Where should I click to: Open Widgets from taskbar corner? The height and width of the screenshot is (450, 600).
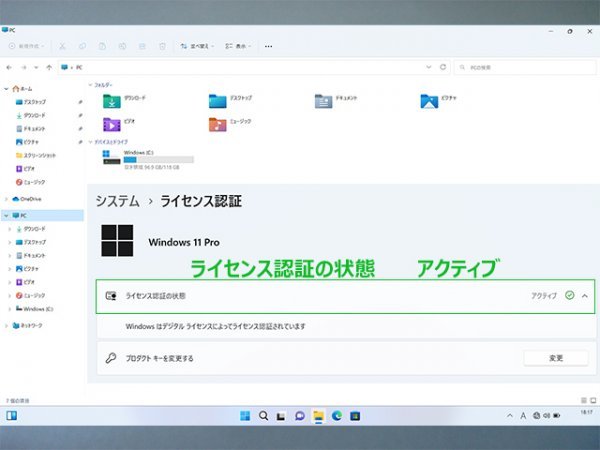coord(11,416)
